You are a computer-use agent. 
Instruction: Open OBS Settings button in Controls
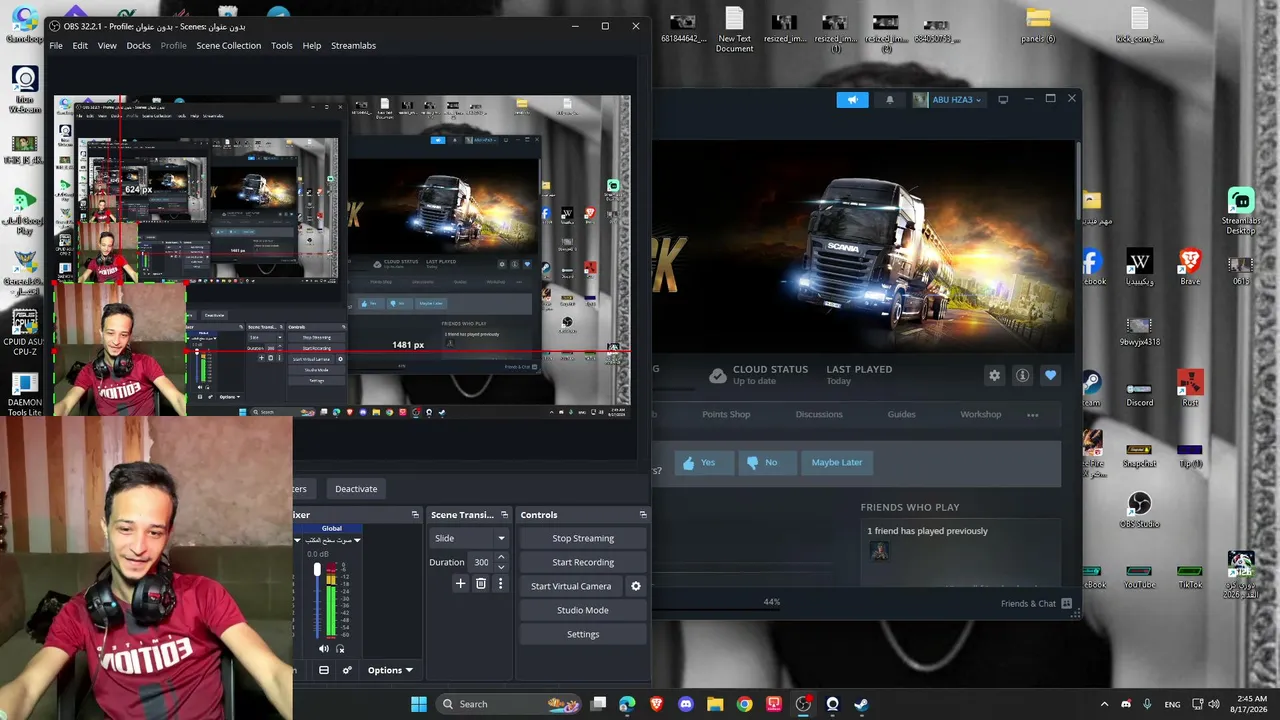click(583, 634)
